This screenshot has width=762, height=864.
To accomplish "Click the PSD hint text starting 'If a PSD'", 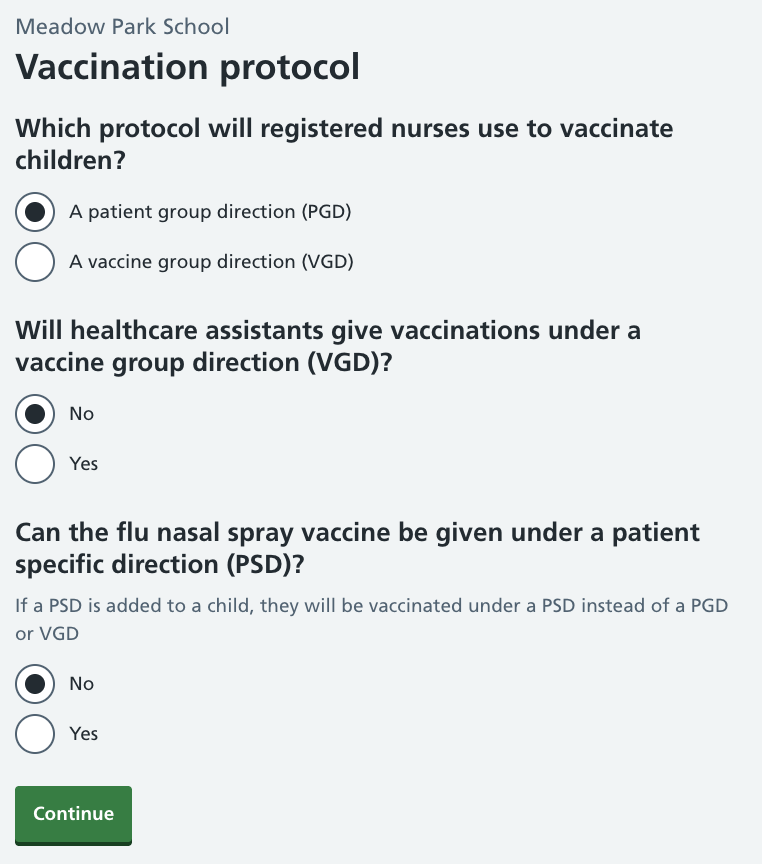I will pos(371,619).
